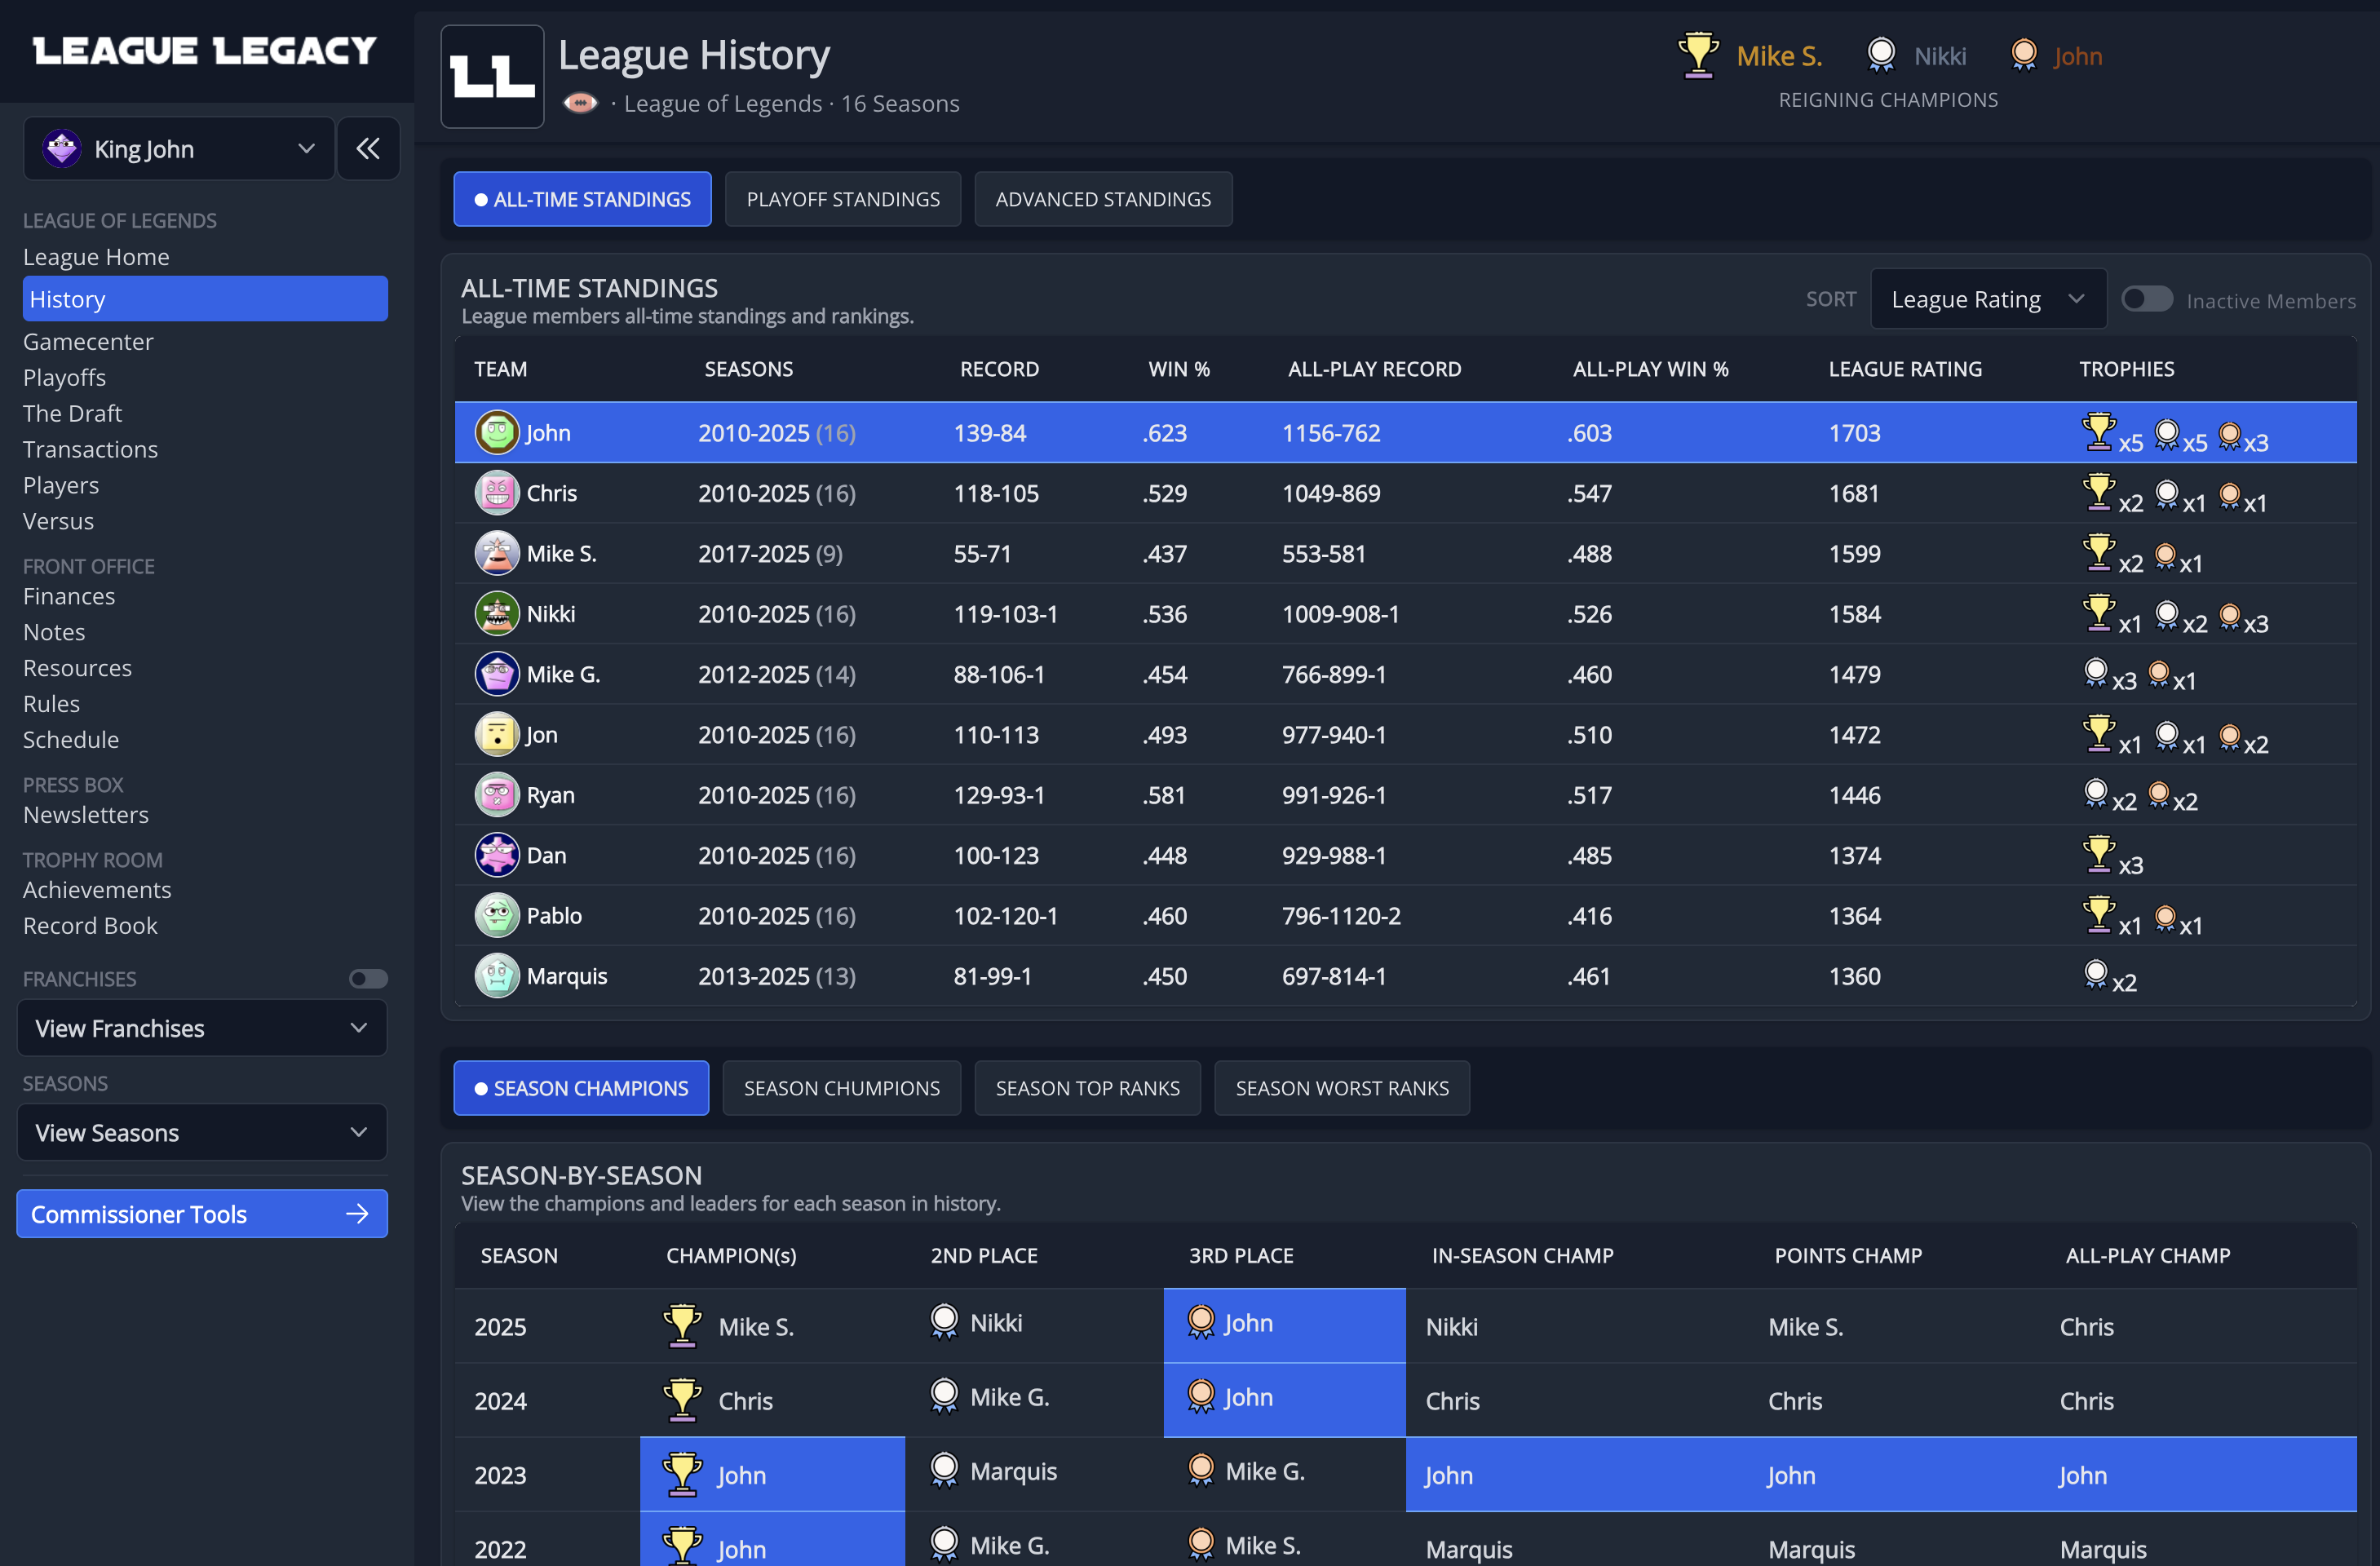Click Marquis's silver medal x2 icon
Screen dimensions: 2380x1566
pos(2096,974)
